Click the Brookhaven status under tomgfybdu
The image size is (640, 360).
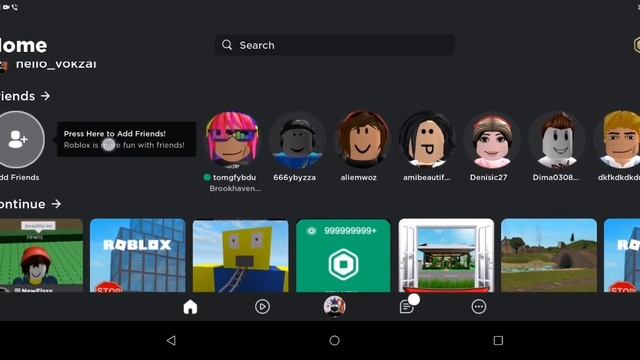click(235, 189)
